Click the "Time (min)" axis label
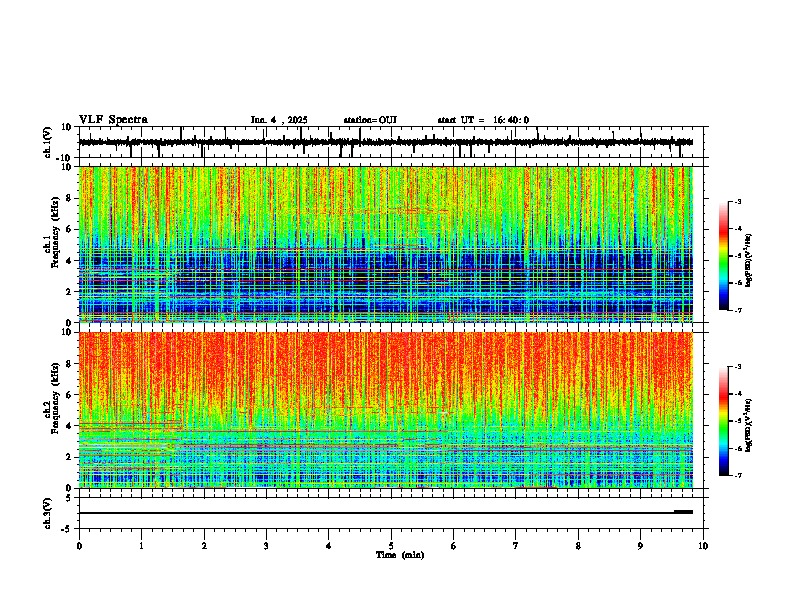792x612 pixels. point(400,555)
